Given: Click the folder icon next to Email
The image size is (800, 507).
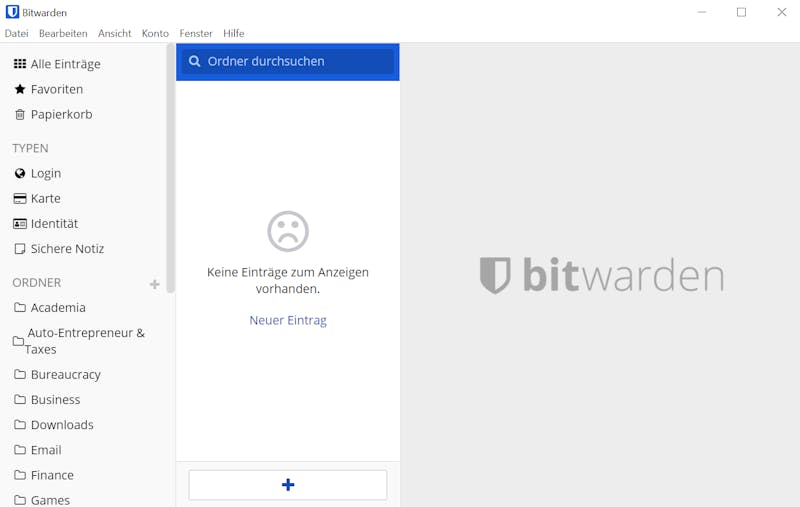Looking at the screenshot, I should (x=20, y=450).
